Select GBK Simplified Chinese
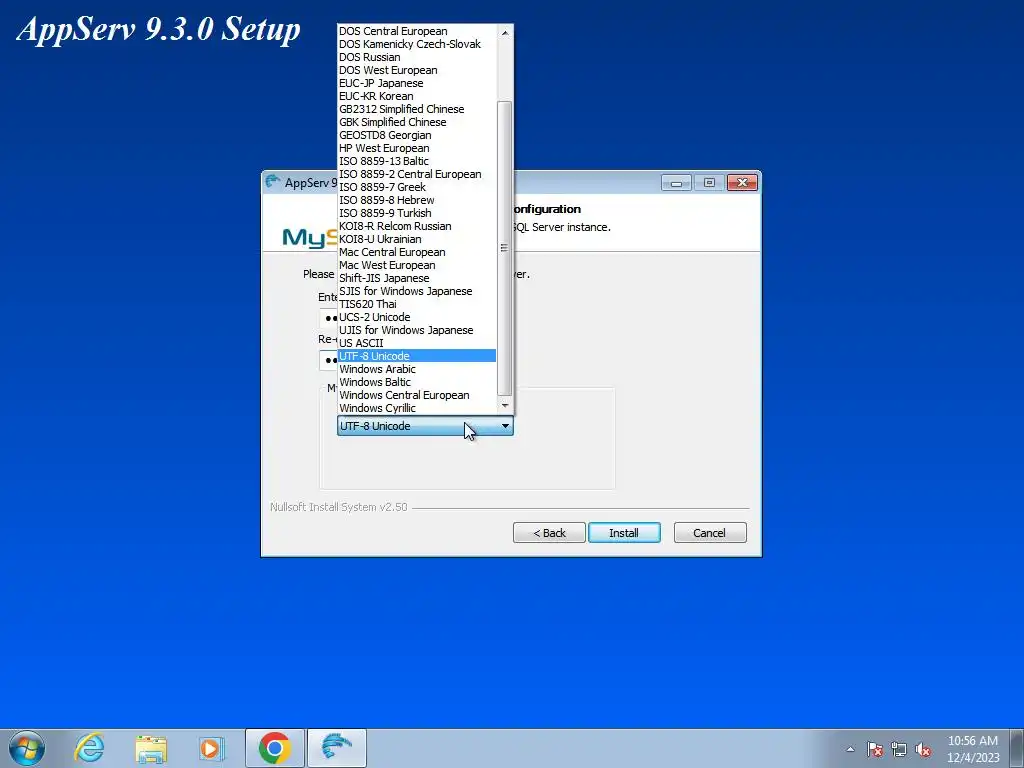The height and width of the screenshot is (768, 1024). (417, 122)
